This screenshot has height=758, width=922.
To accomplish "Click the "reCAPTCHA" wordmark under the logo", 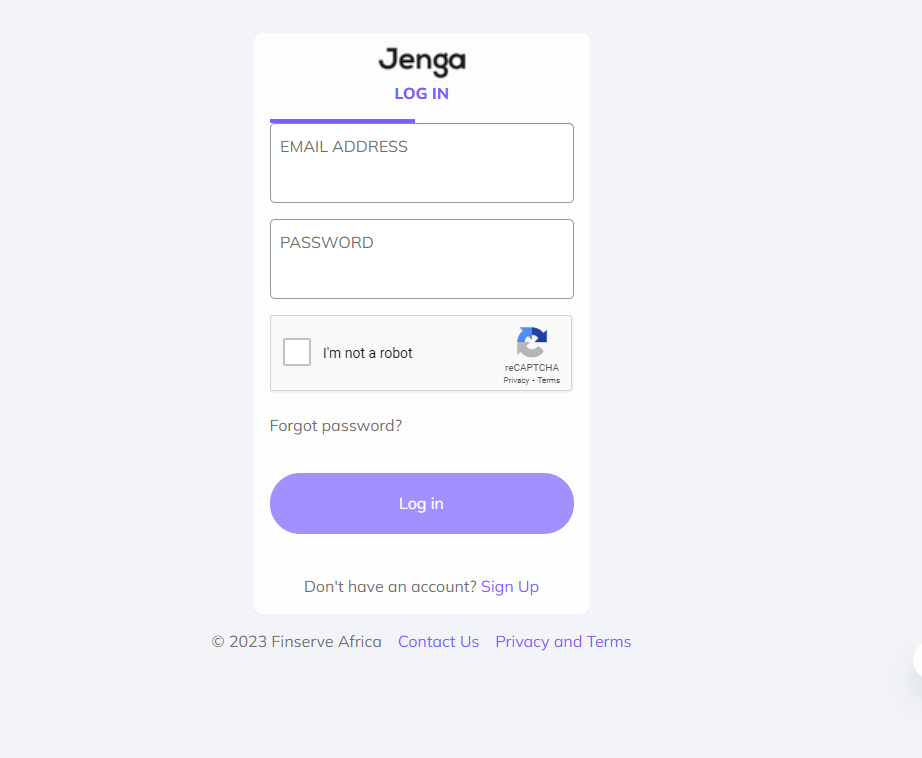I will tap(532, 368).
